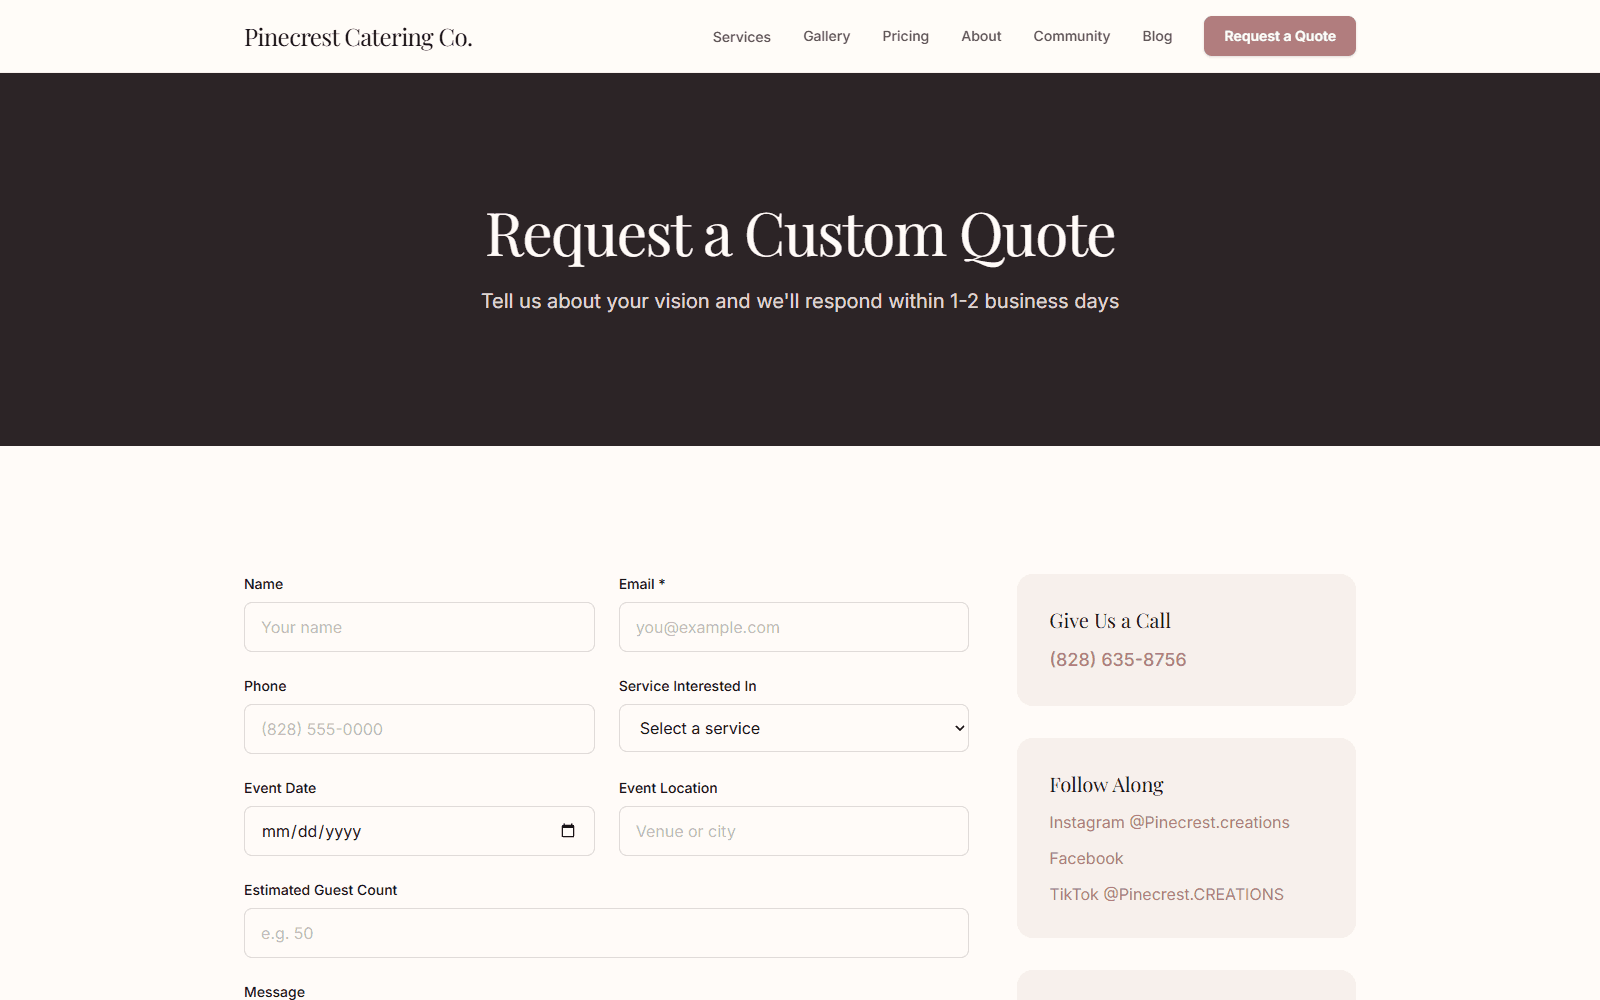The height and width of the screenshot is (1000, 1600).
Task: Click the Pinecrest Catering Co. logo
Action: click(x=358, y=37)
